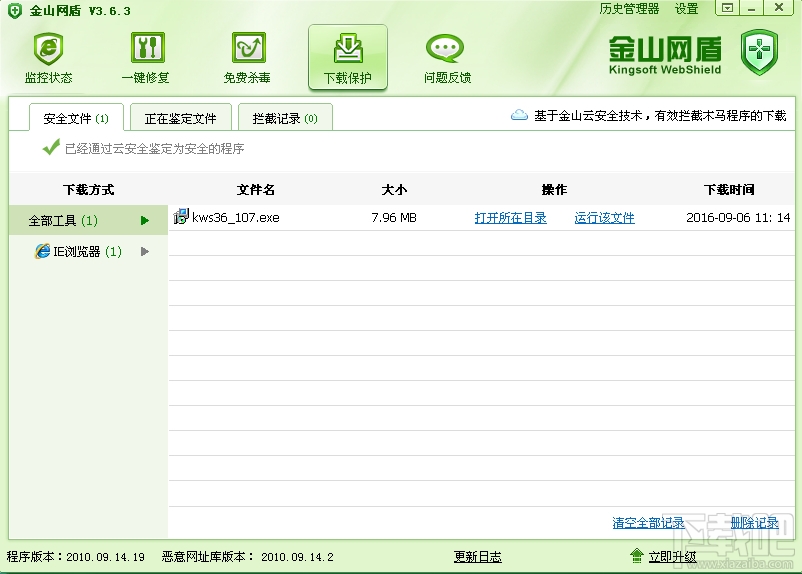Click the 一键修复 one-key repair icon

click(147, 49)
